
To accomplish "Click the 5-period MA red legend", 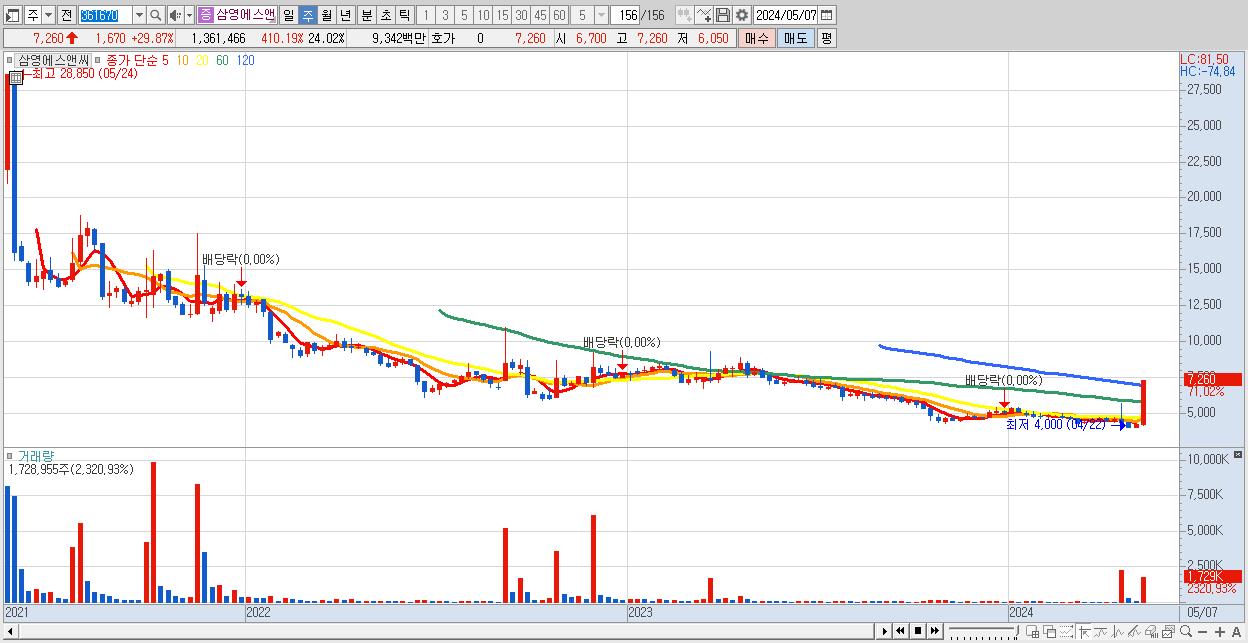I will [x=165, y=60].
